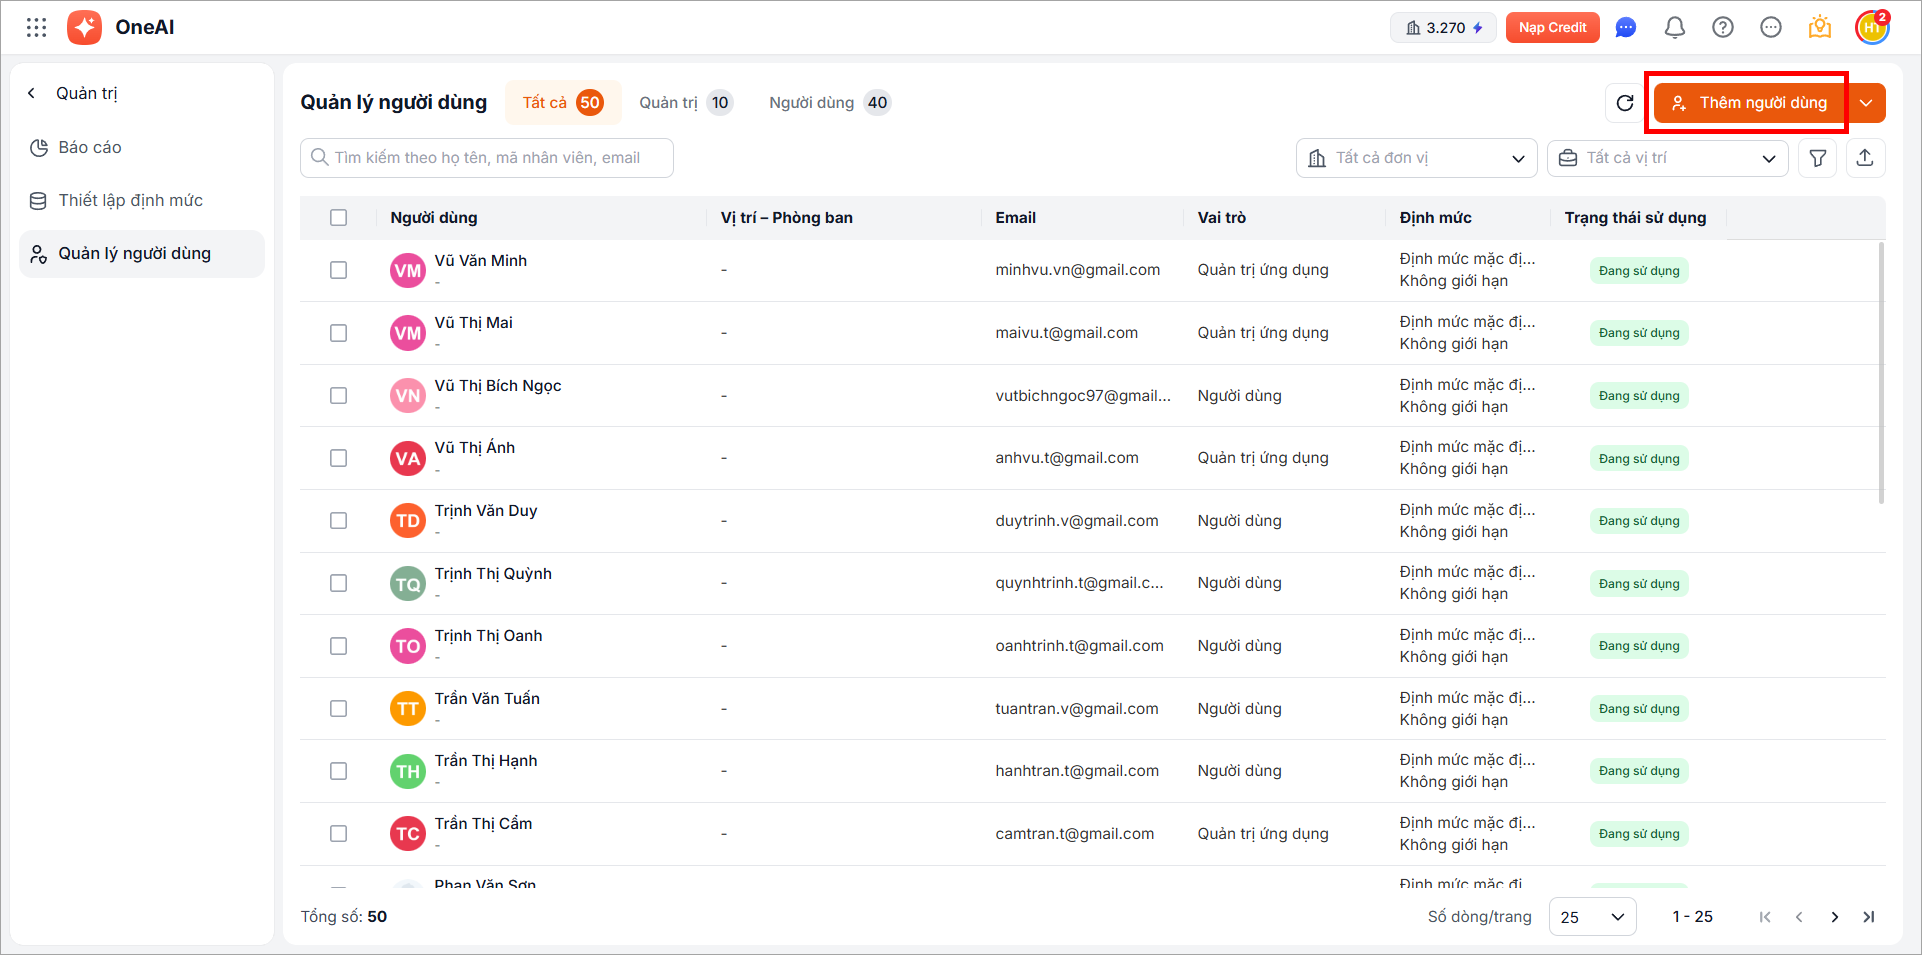This screenshot has height=955, width=1922.
Task: Select the Trịnh Văn Duy row checkbox
Action: [x=339, y=521]
